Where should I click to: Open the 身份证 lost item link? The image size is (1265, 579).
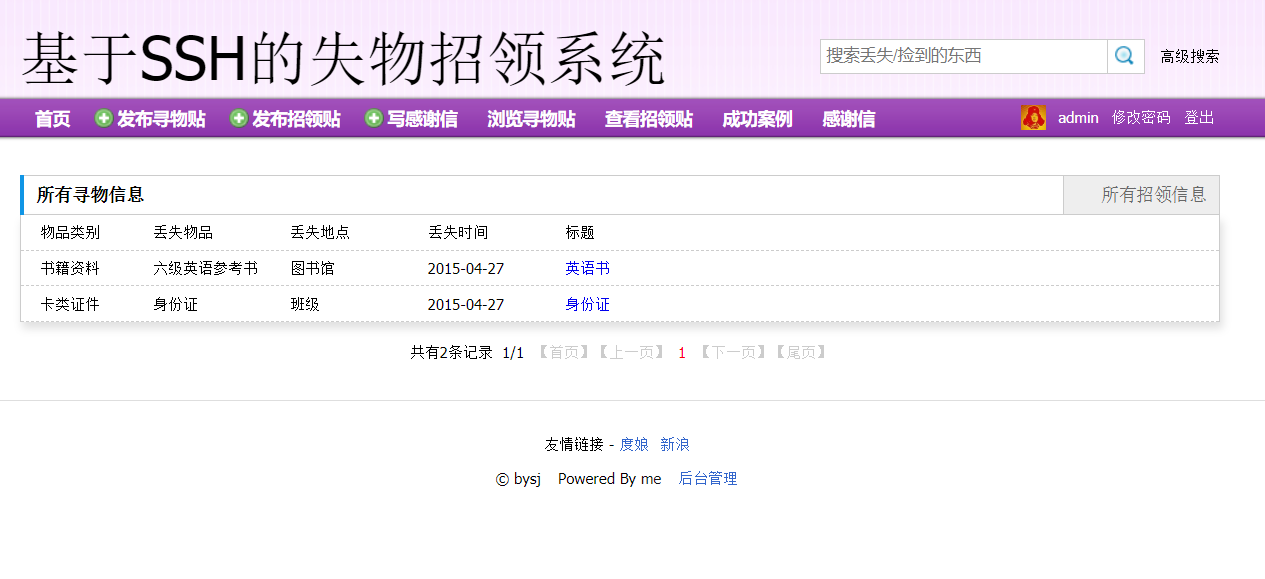pos(586,304)
